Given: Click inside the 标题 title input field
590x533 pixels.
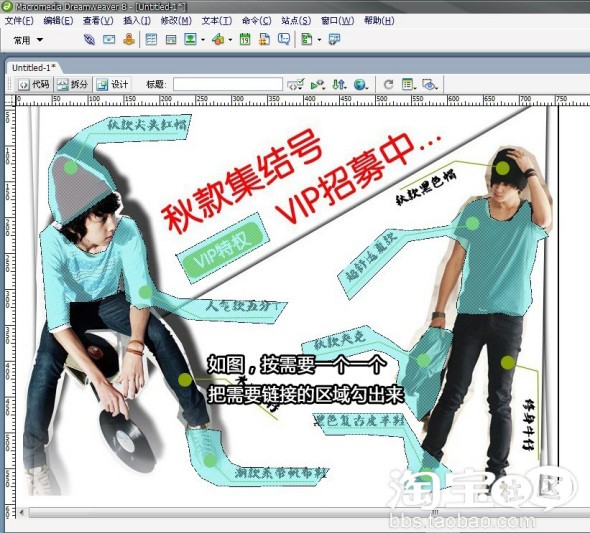Looking at the screenshot, I should point(228,84).
